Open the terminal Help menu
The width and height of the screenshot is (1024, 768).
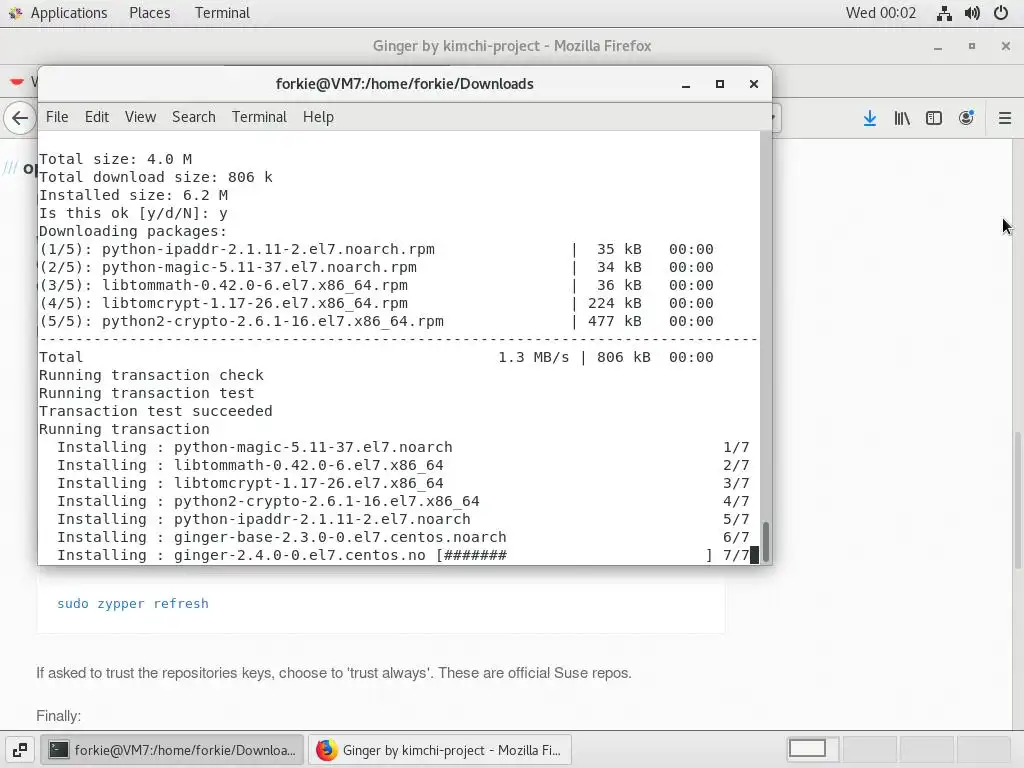coord(318,117)
